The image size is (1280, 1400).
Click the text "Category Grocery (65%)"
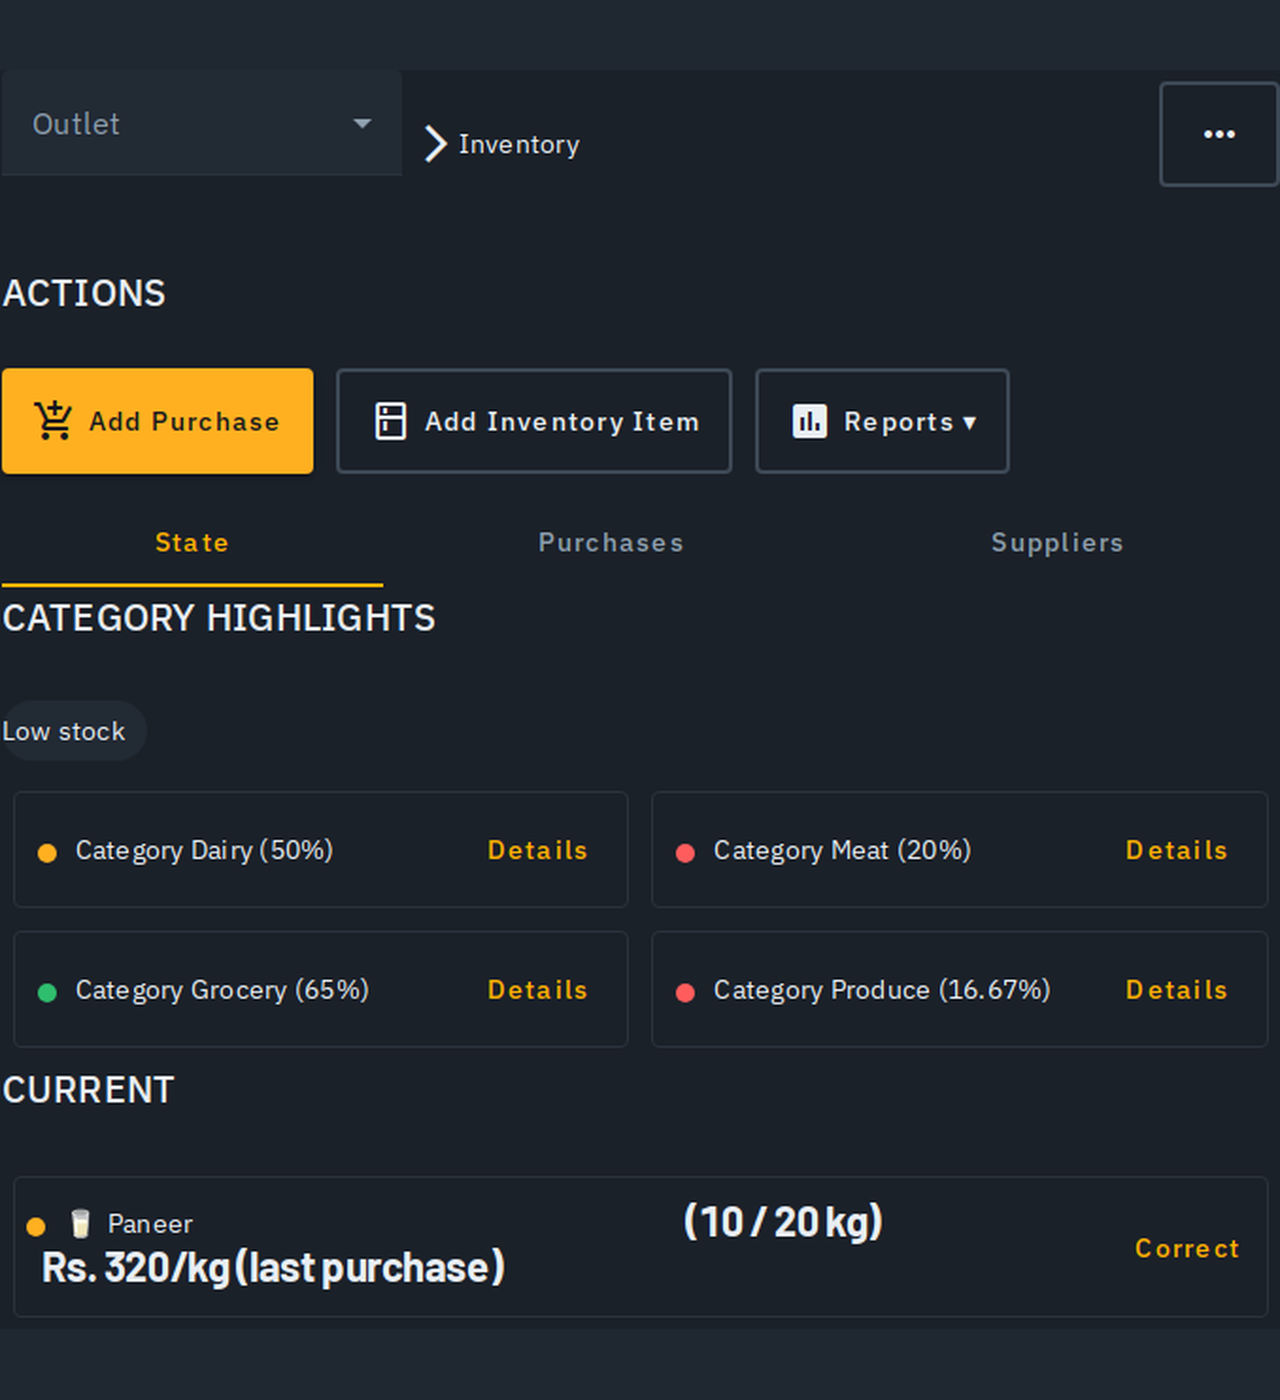pos(222,990)
